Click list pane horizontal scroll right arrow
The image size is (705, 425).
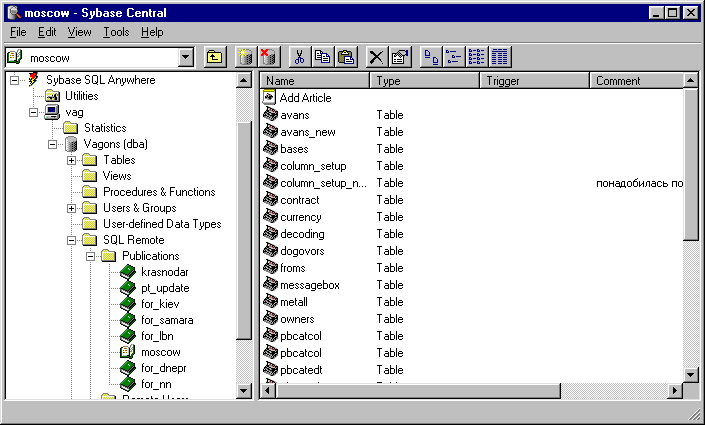pos(674,390)
